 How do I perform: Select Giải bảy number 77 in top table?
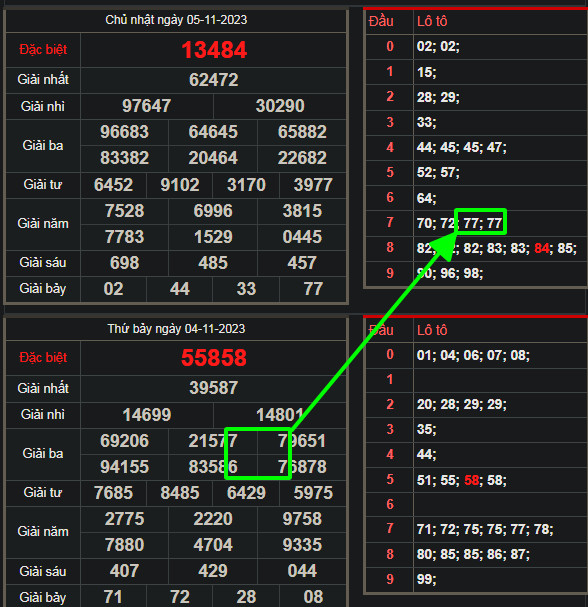click(x=313, y=289)
